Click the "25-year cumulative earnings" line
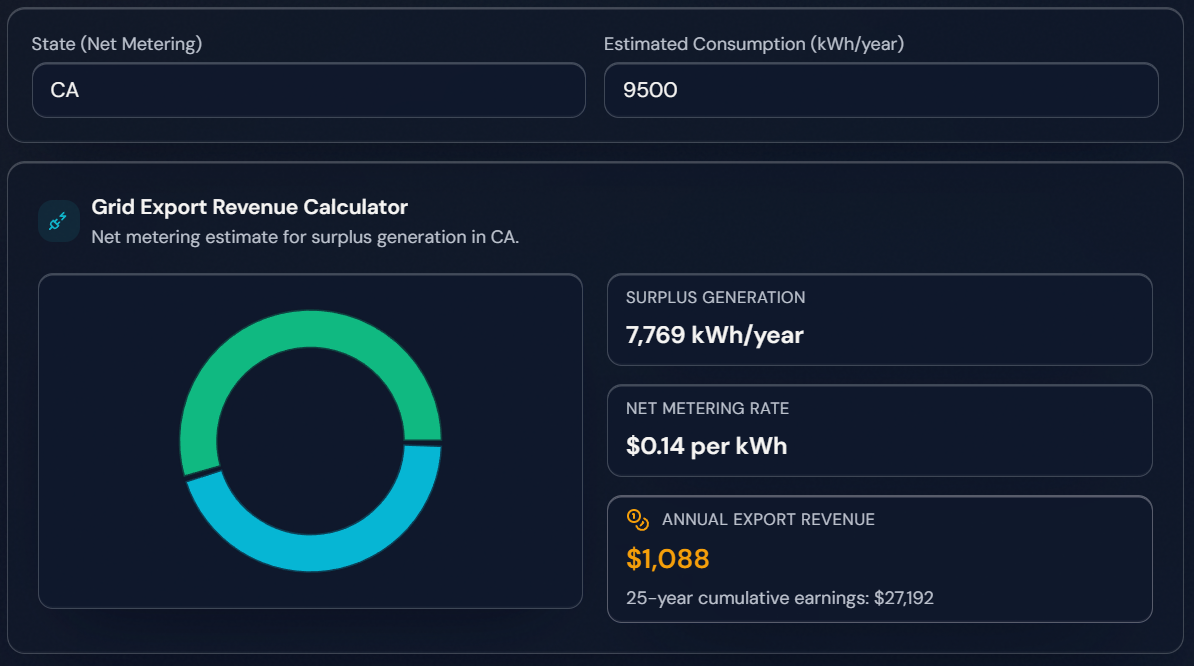This screenshot has height=666, width=1194. 779,598
